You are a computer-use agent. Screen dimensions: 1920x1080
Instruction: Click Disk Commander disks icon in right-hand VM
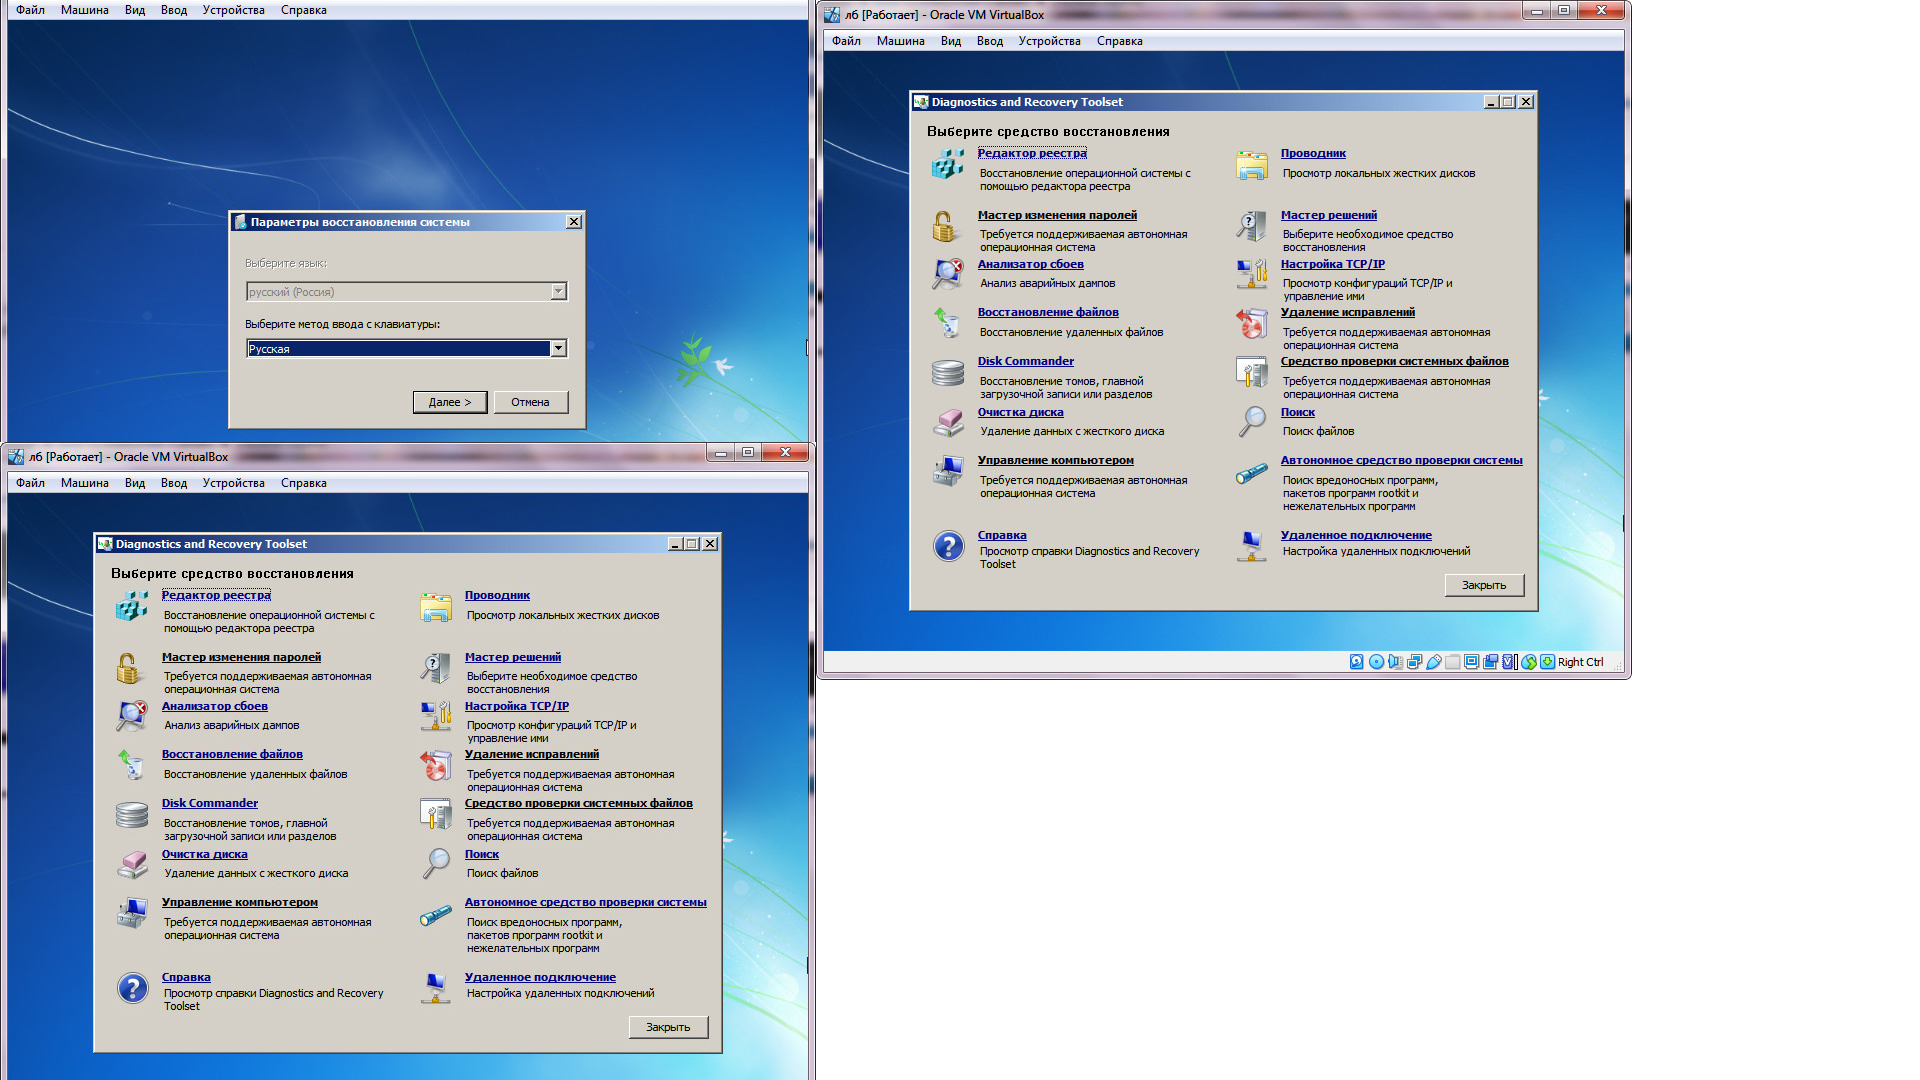pyautogui.click(x=948, y=373)
